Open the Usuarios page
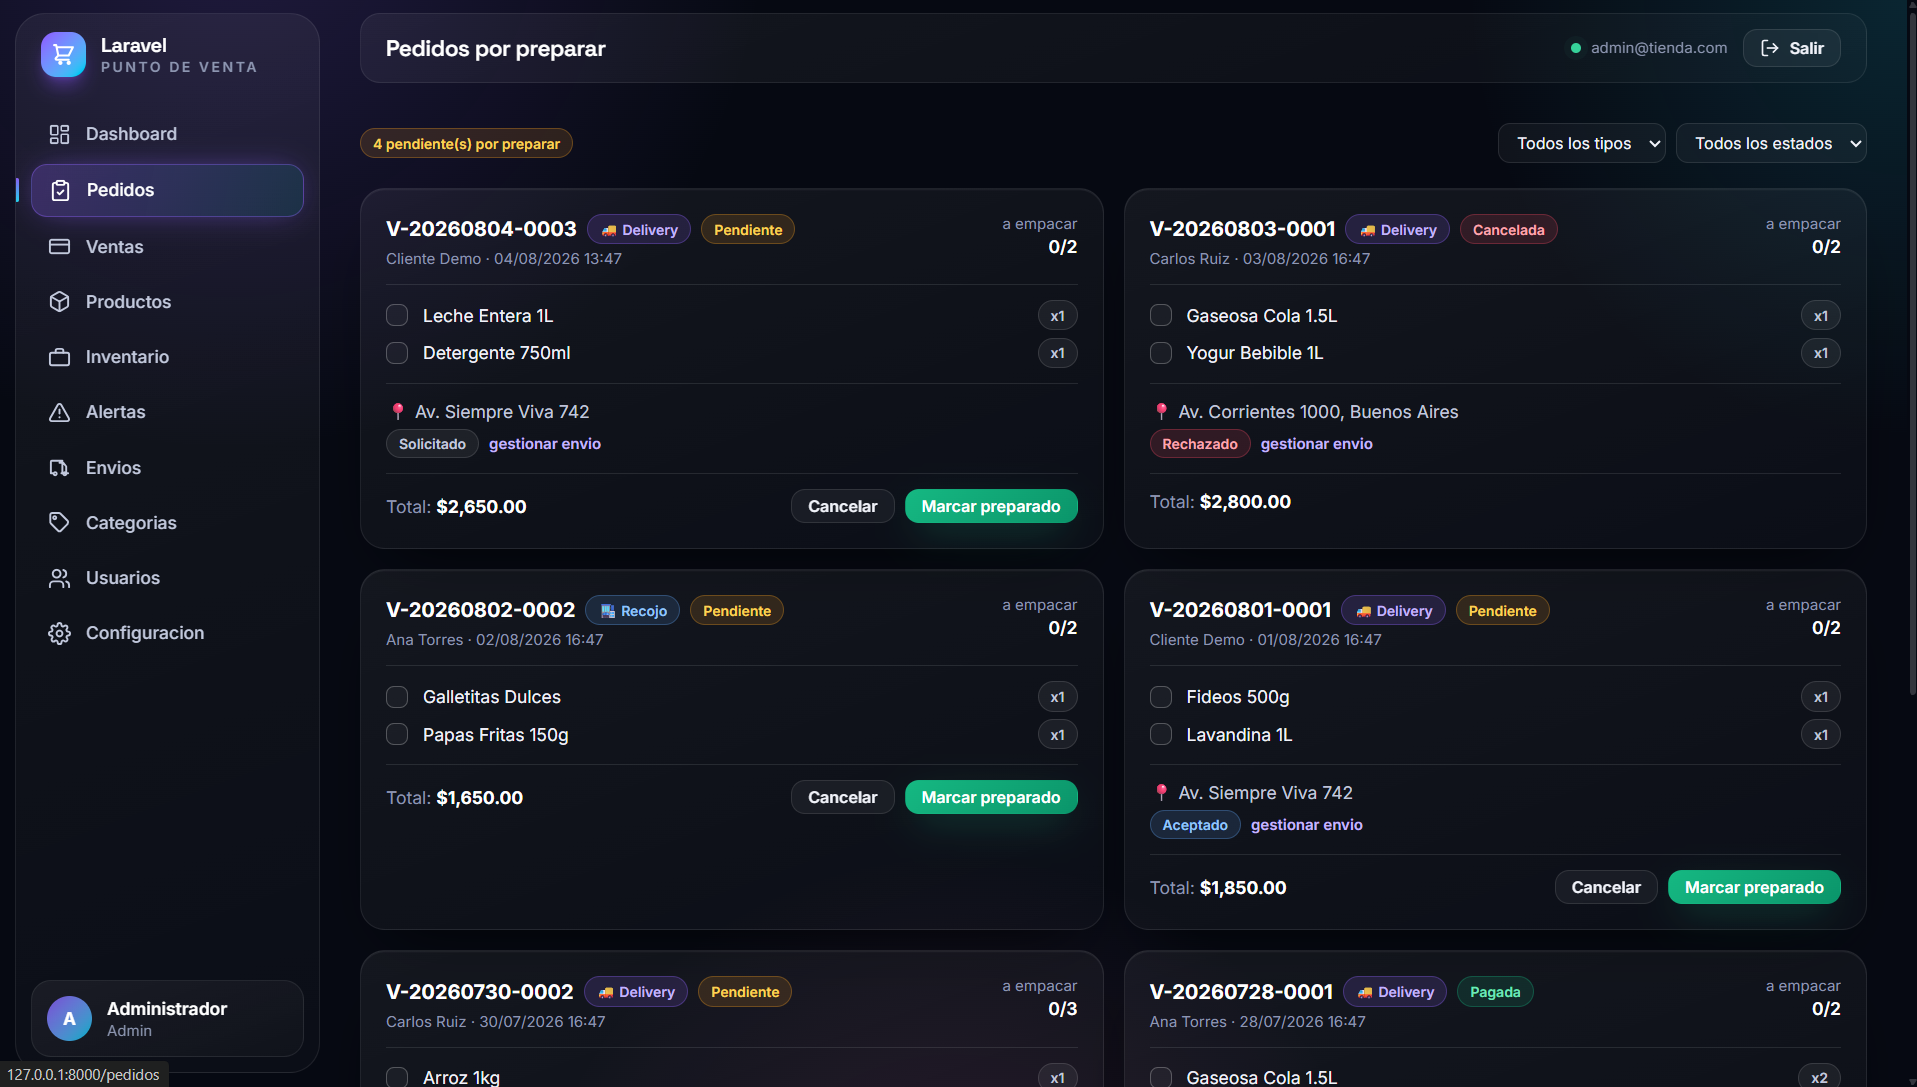This screenshot has width=1917, height=1087. pyautogui.click(x=167, y=578)
